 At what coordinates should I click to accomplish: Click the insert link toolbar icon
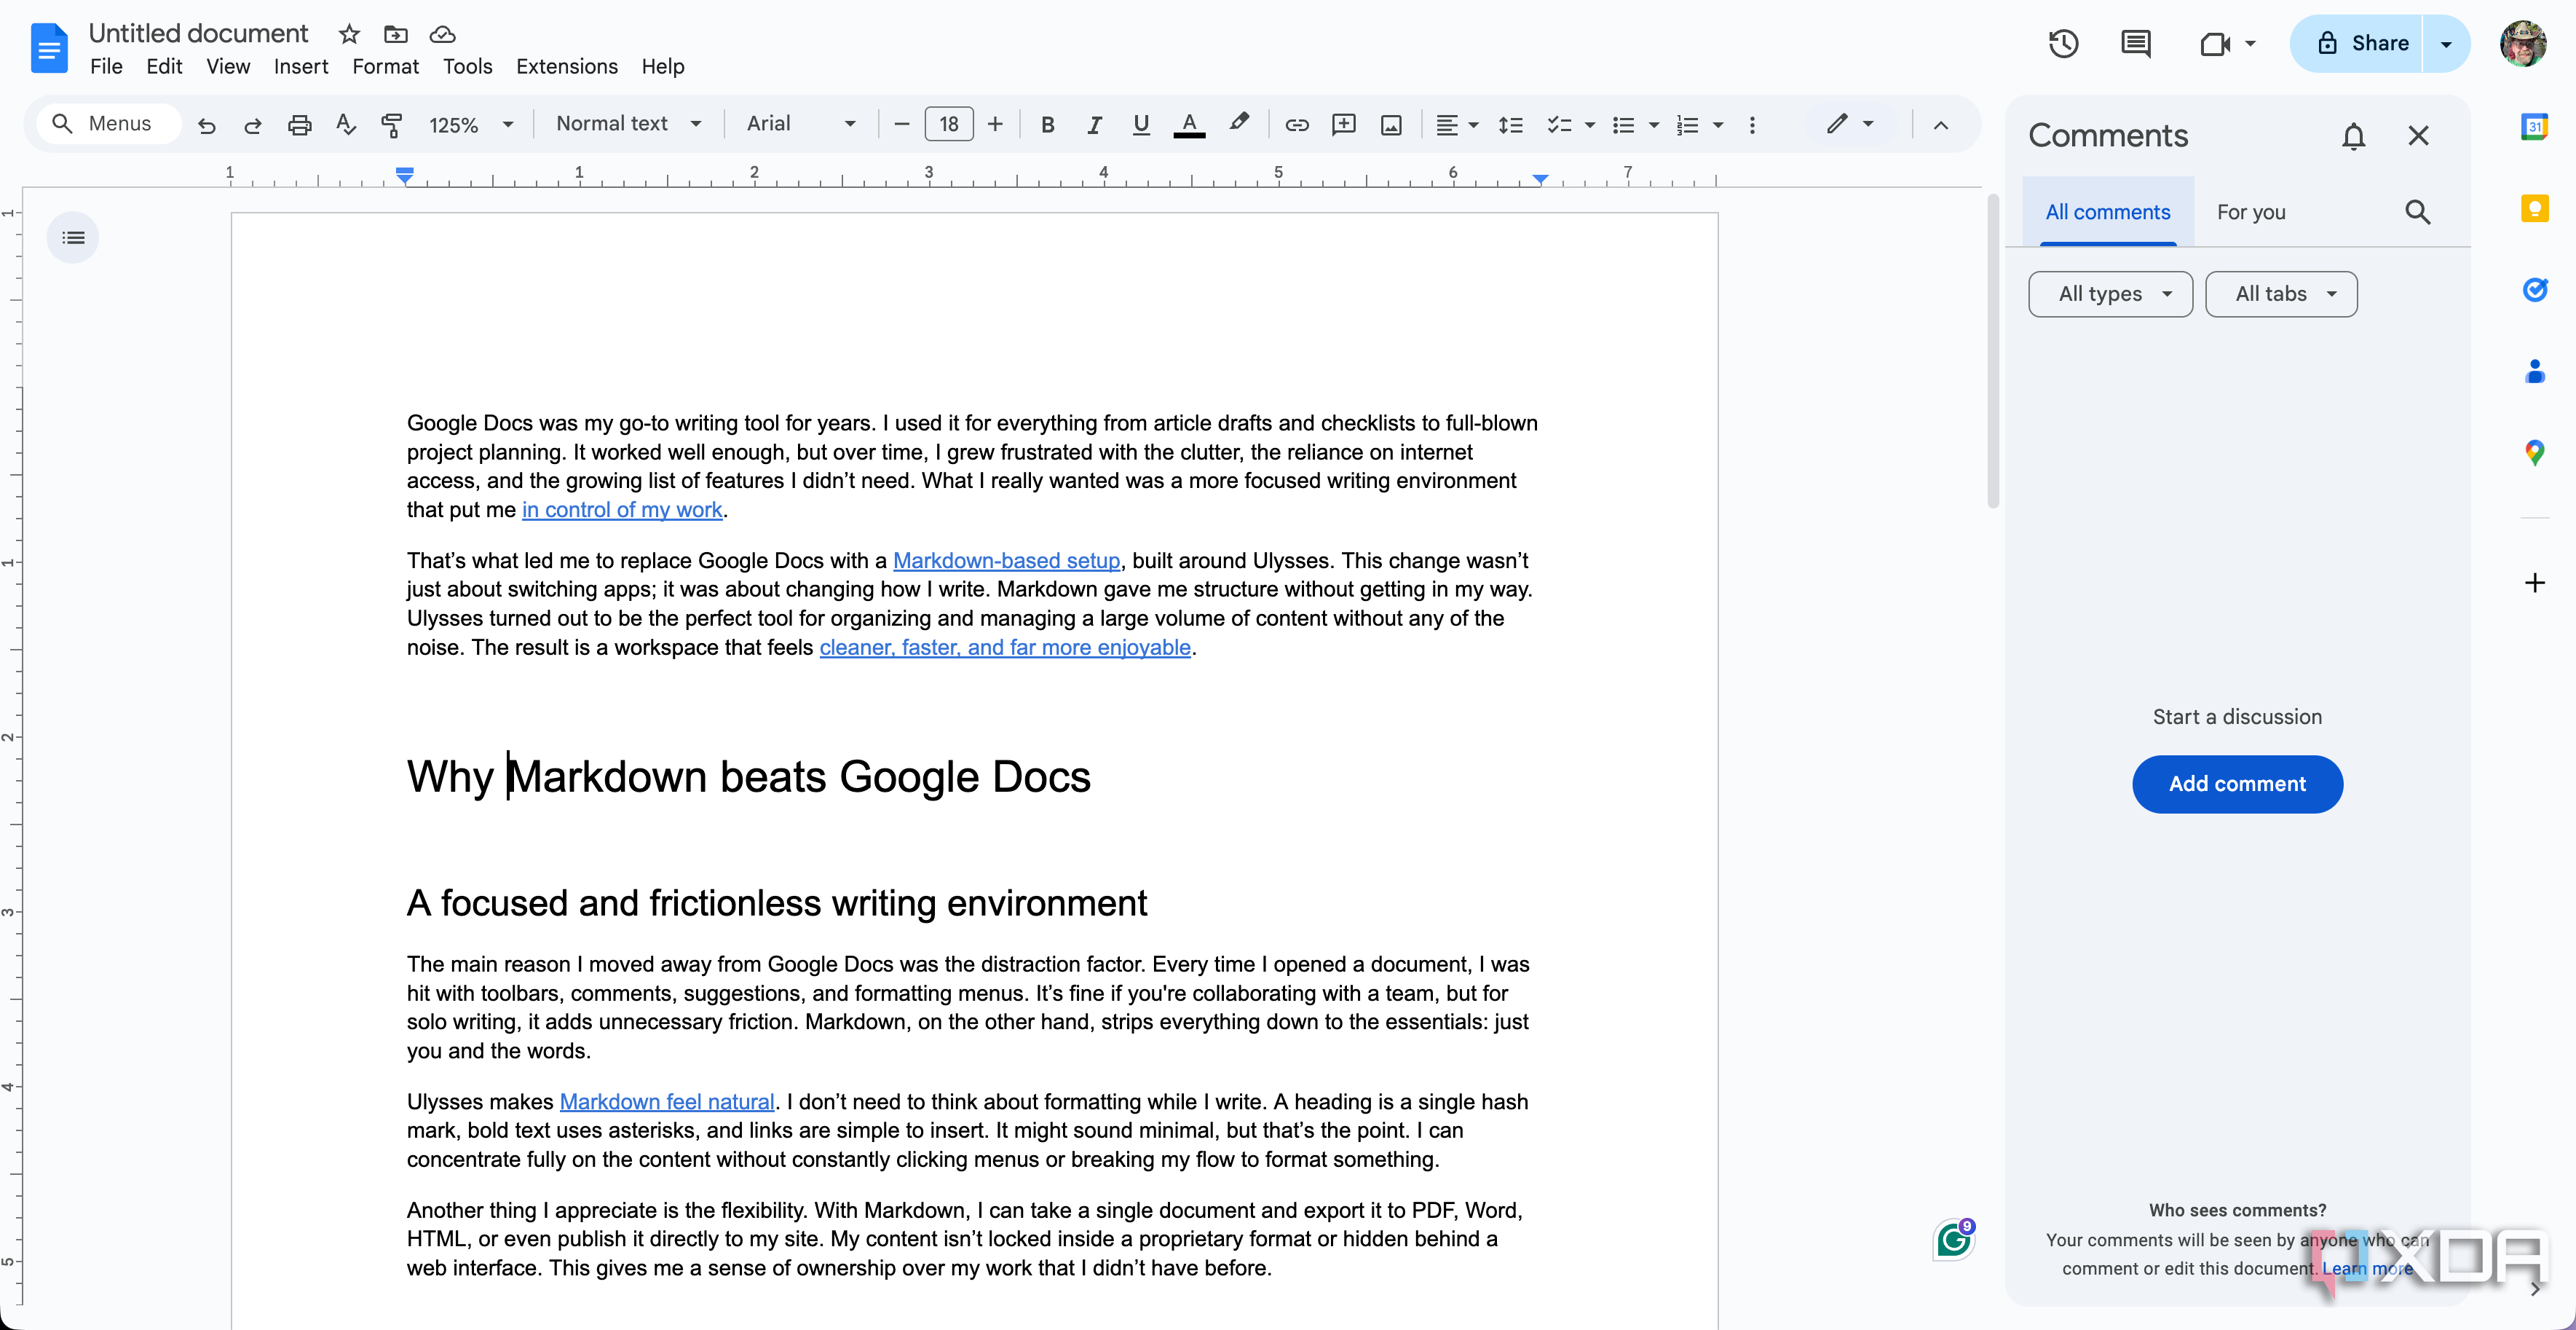1296,124
